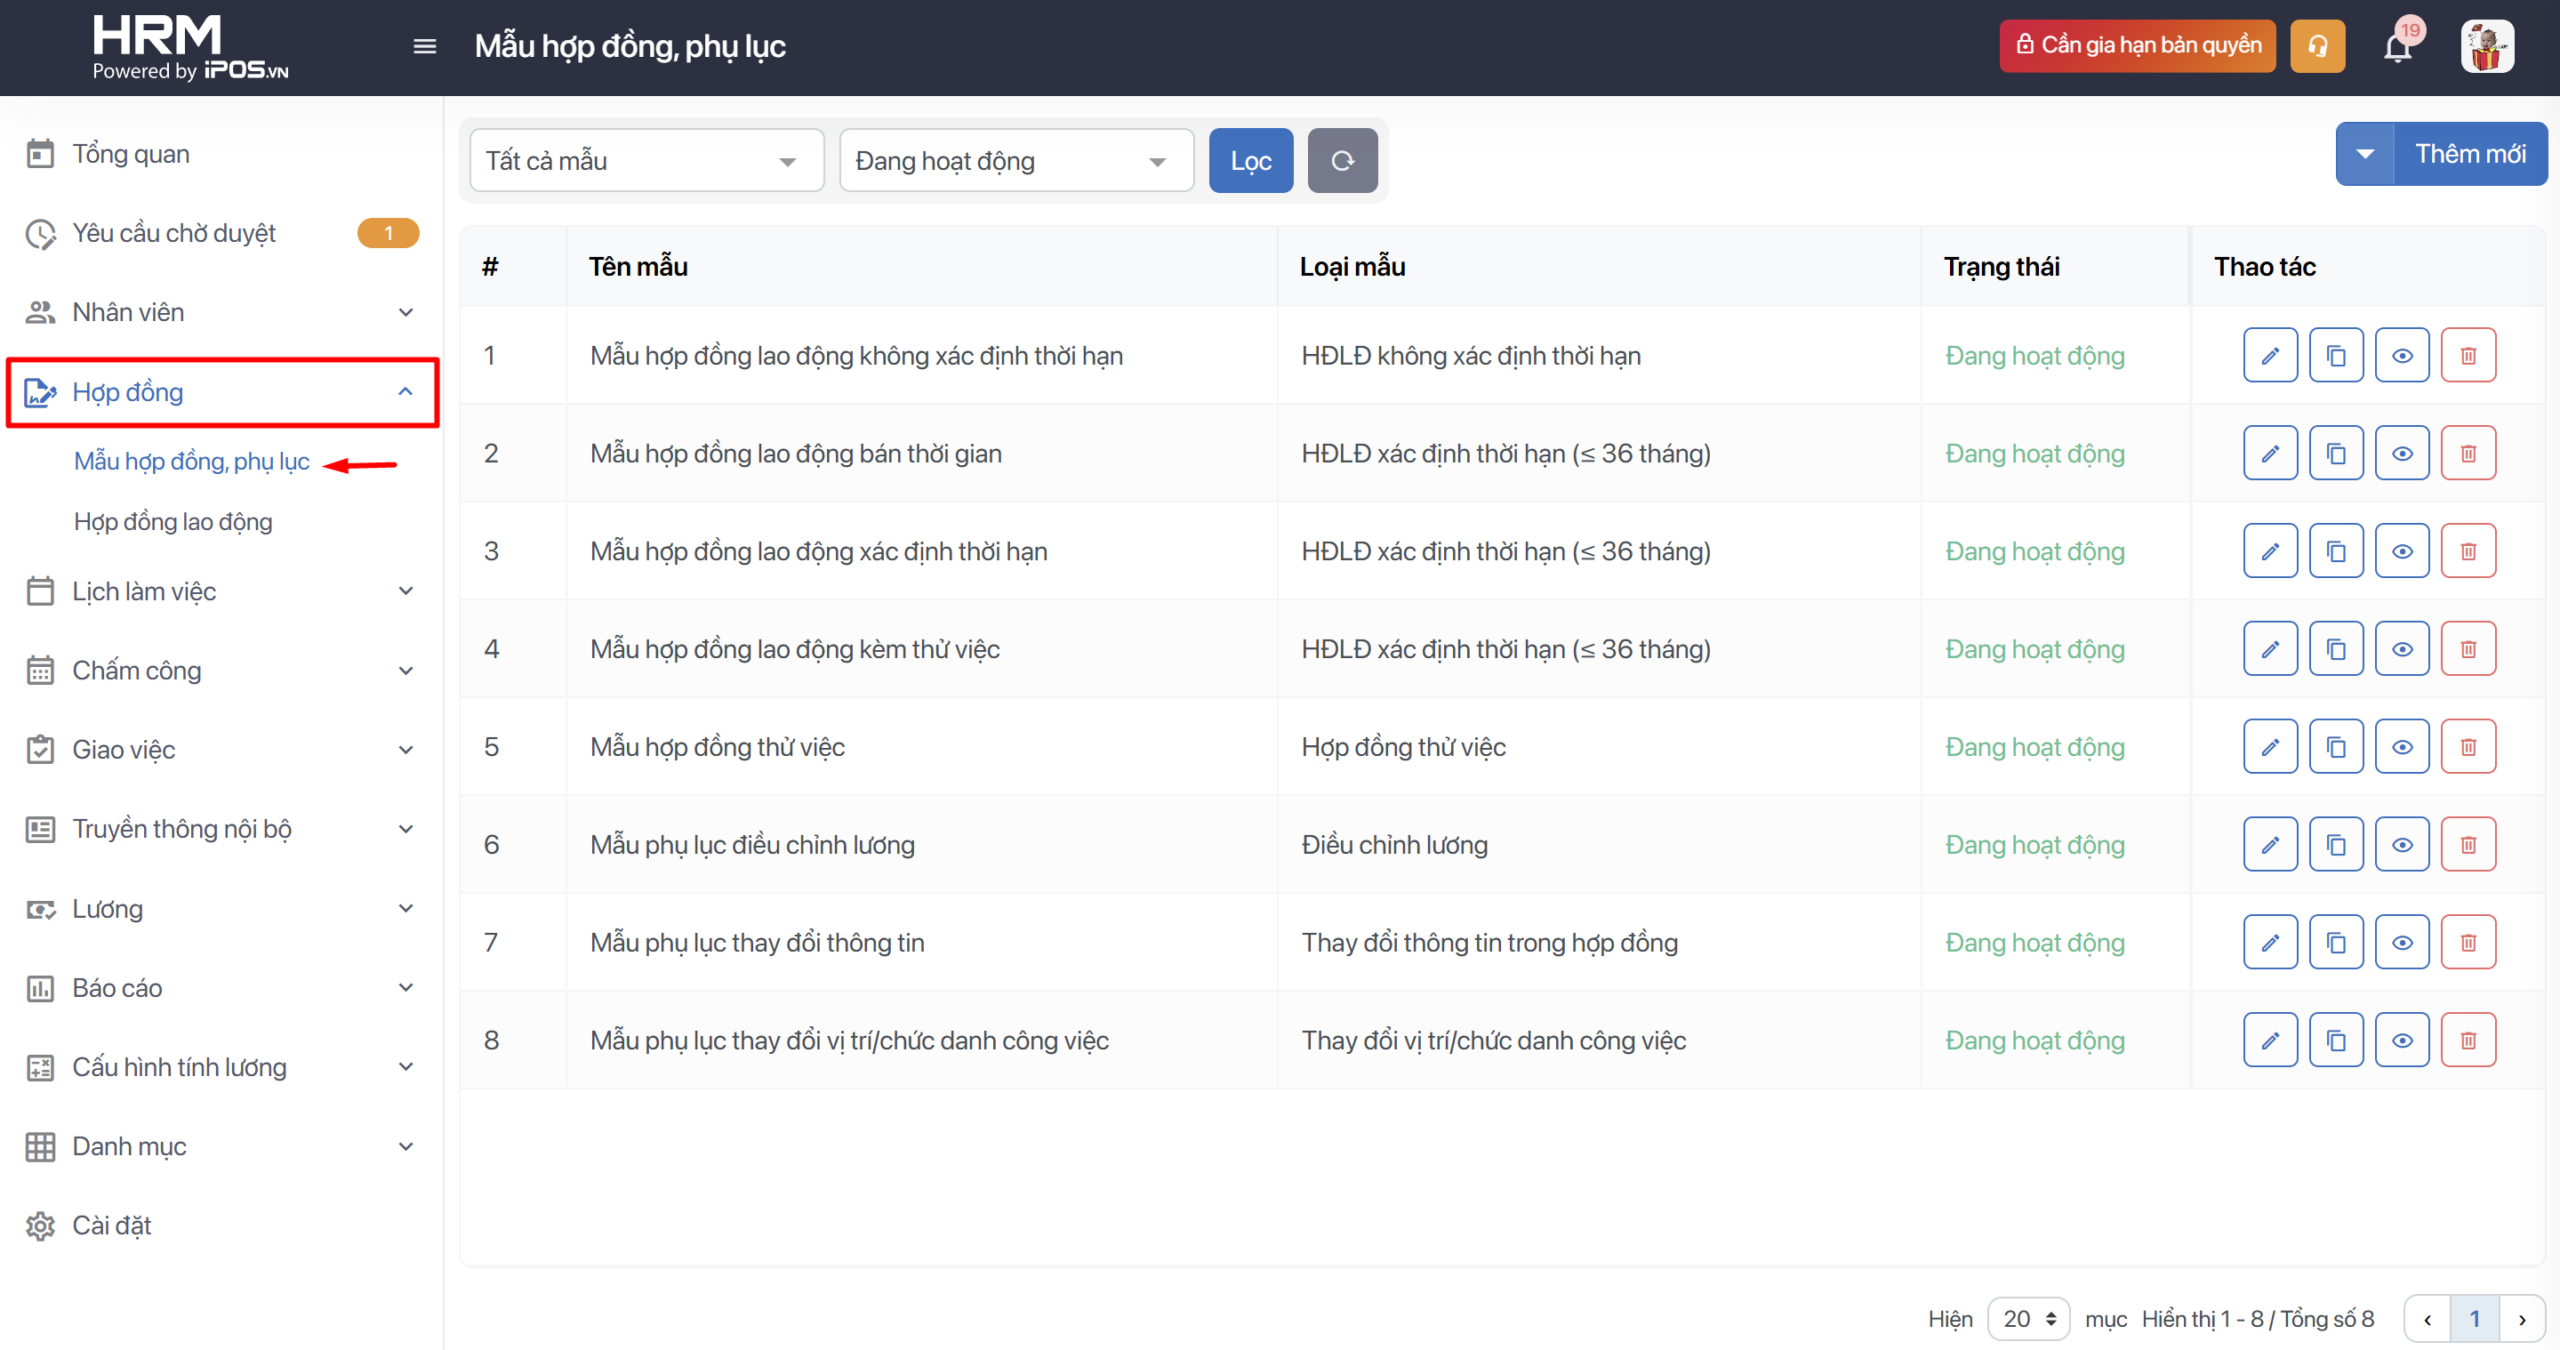
Task: Copy the template in row 3
Action: pyautogui.click(x=2336, y=551)
